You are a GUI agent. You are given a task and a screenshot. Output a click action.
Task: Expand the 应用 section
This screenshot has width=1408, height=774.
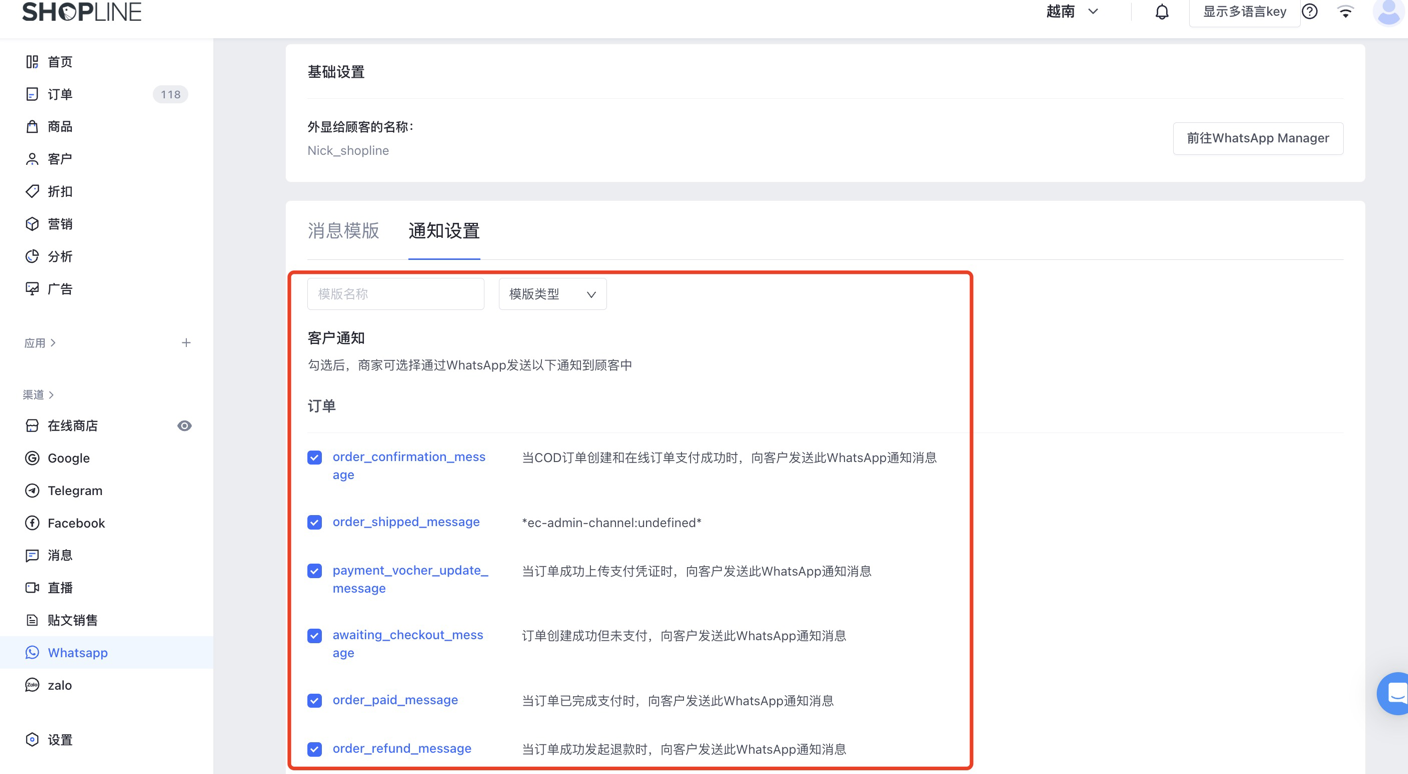pos(40,343)
